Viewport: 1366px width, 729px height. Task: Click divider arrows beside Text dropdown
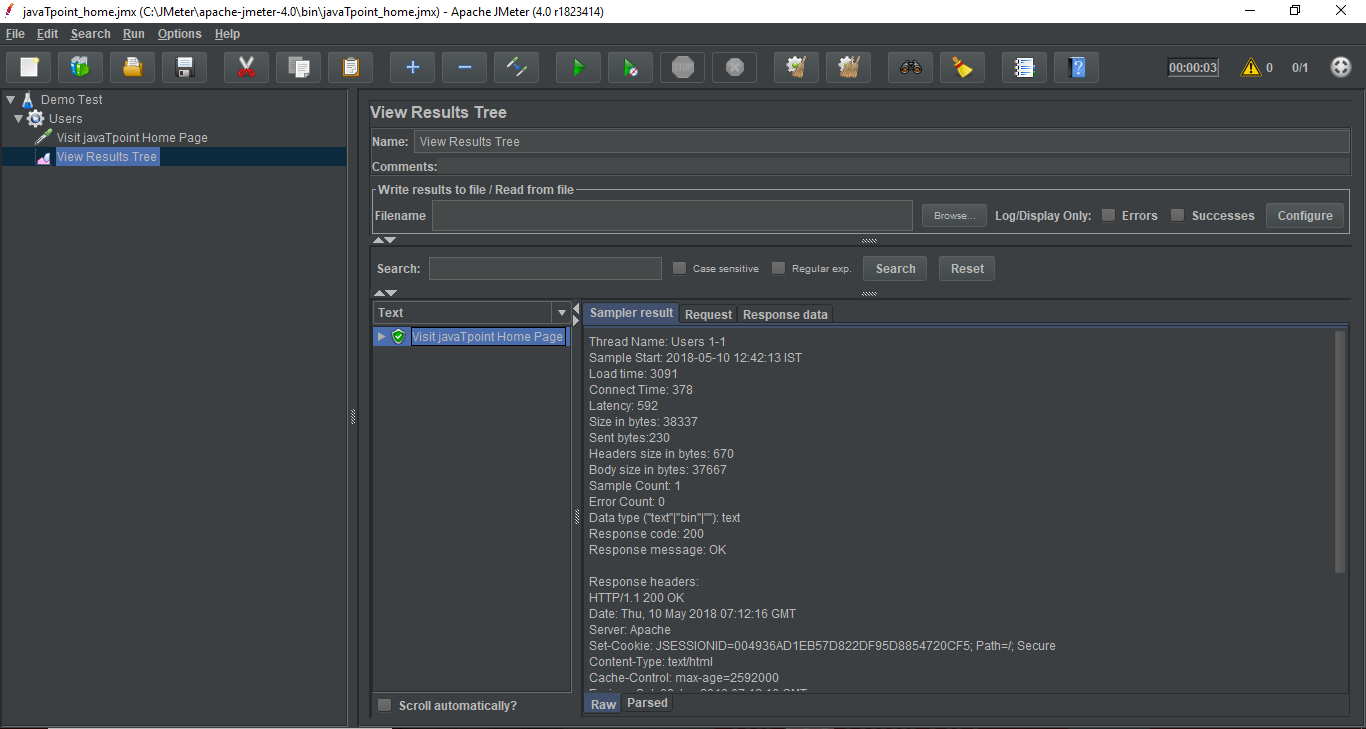(576, 313)
